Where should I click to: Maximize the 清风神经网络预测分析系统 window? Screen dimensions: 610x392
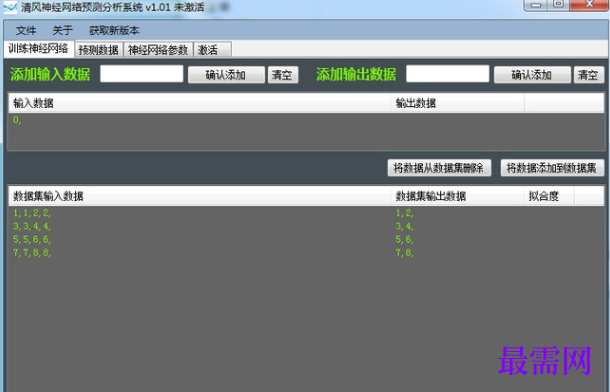click(x=558, y=5)
